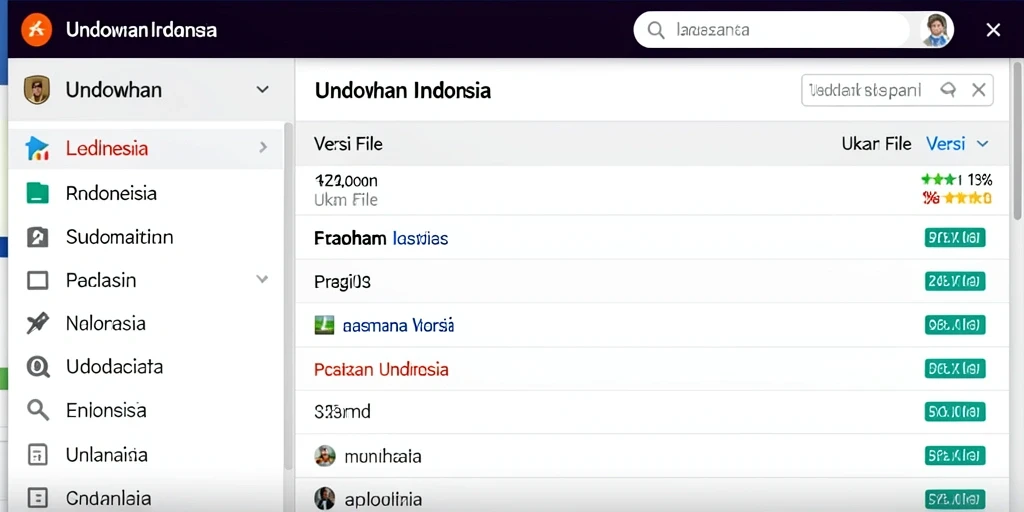
Task: Click the sidebar scrollbar
Action: [x=288, y=294]
